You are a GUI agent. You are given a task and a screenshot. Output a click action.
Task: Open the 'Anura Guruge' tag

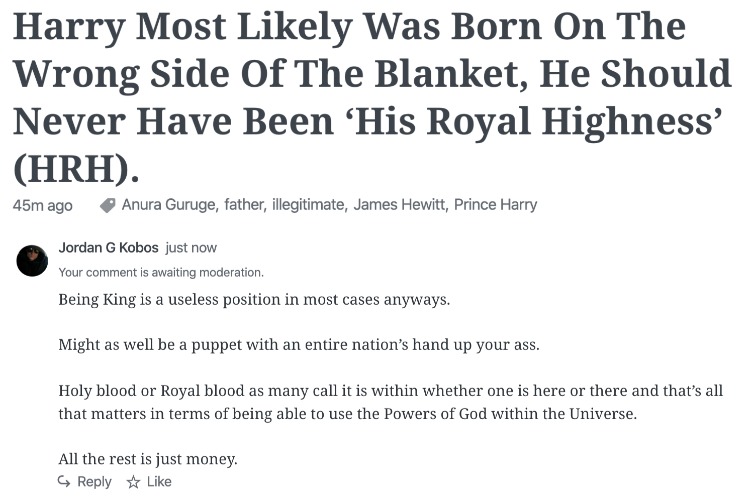pyautogui.click(x=169, y=204)
